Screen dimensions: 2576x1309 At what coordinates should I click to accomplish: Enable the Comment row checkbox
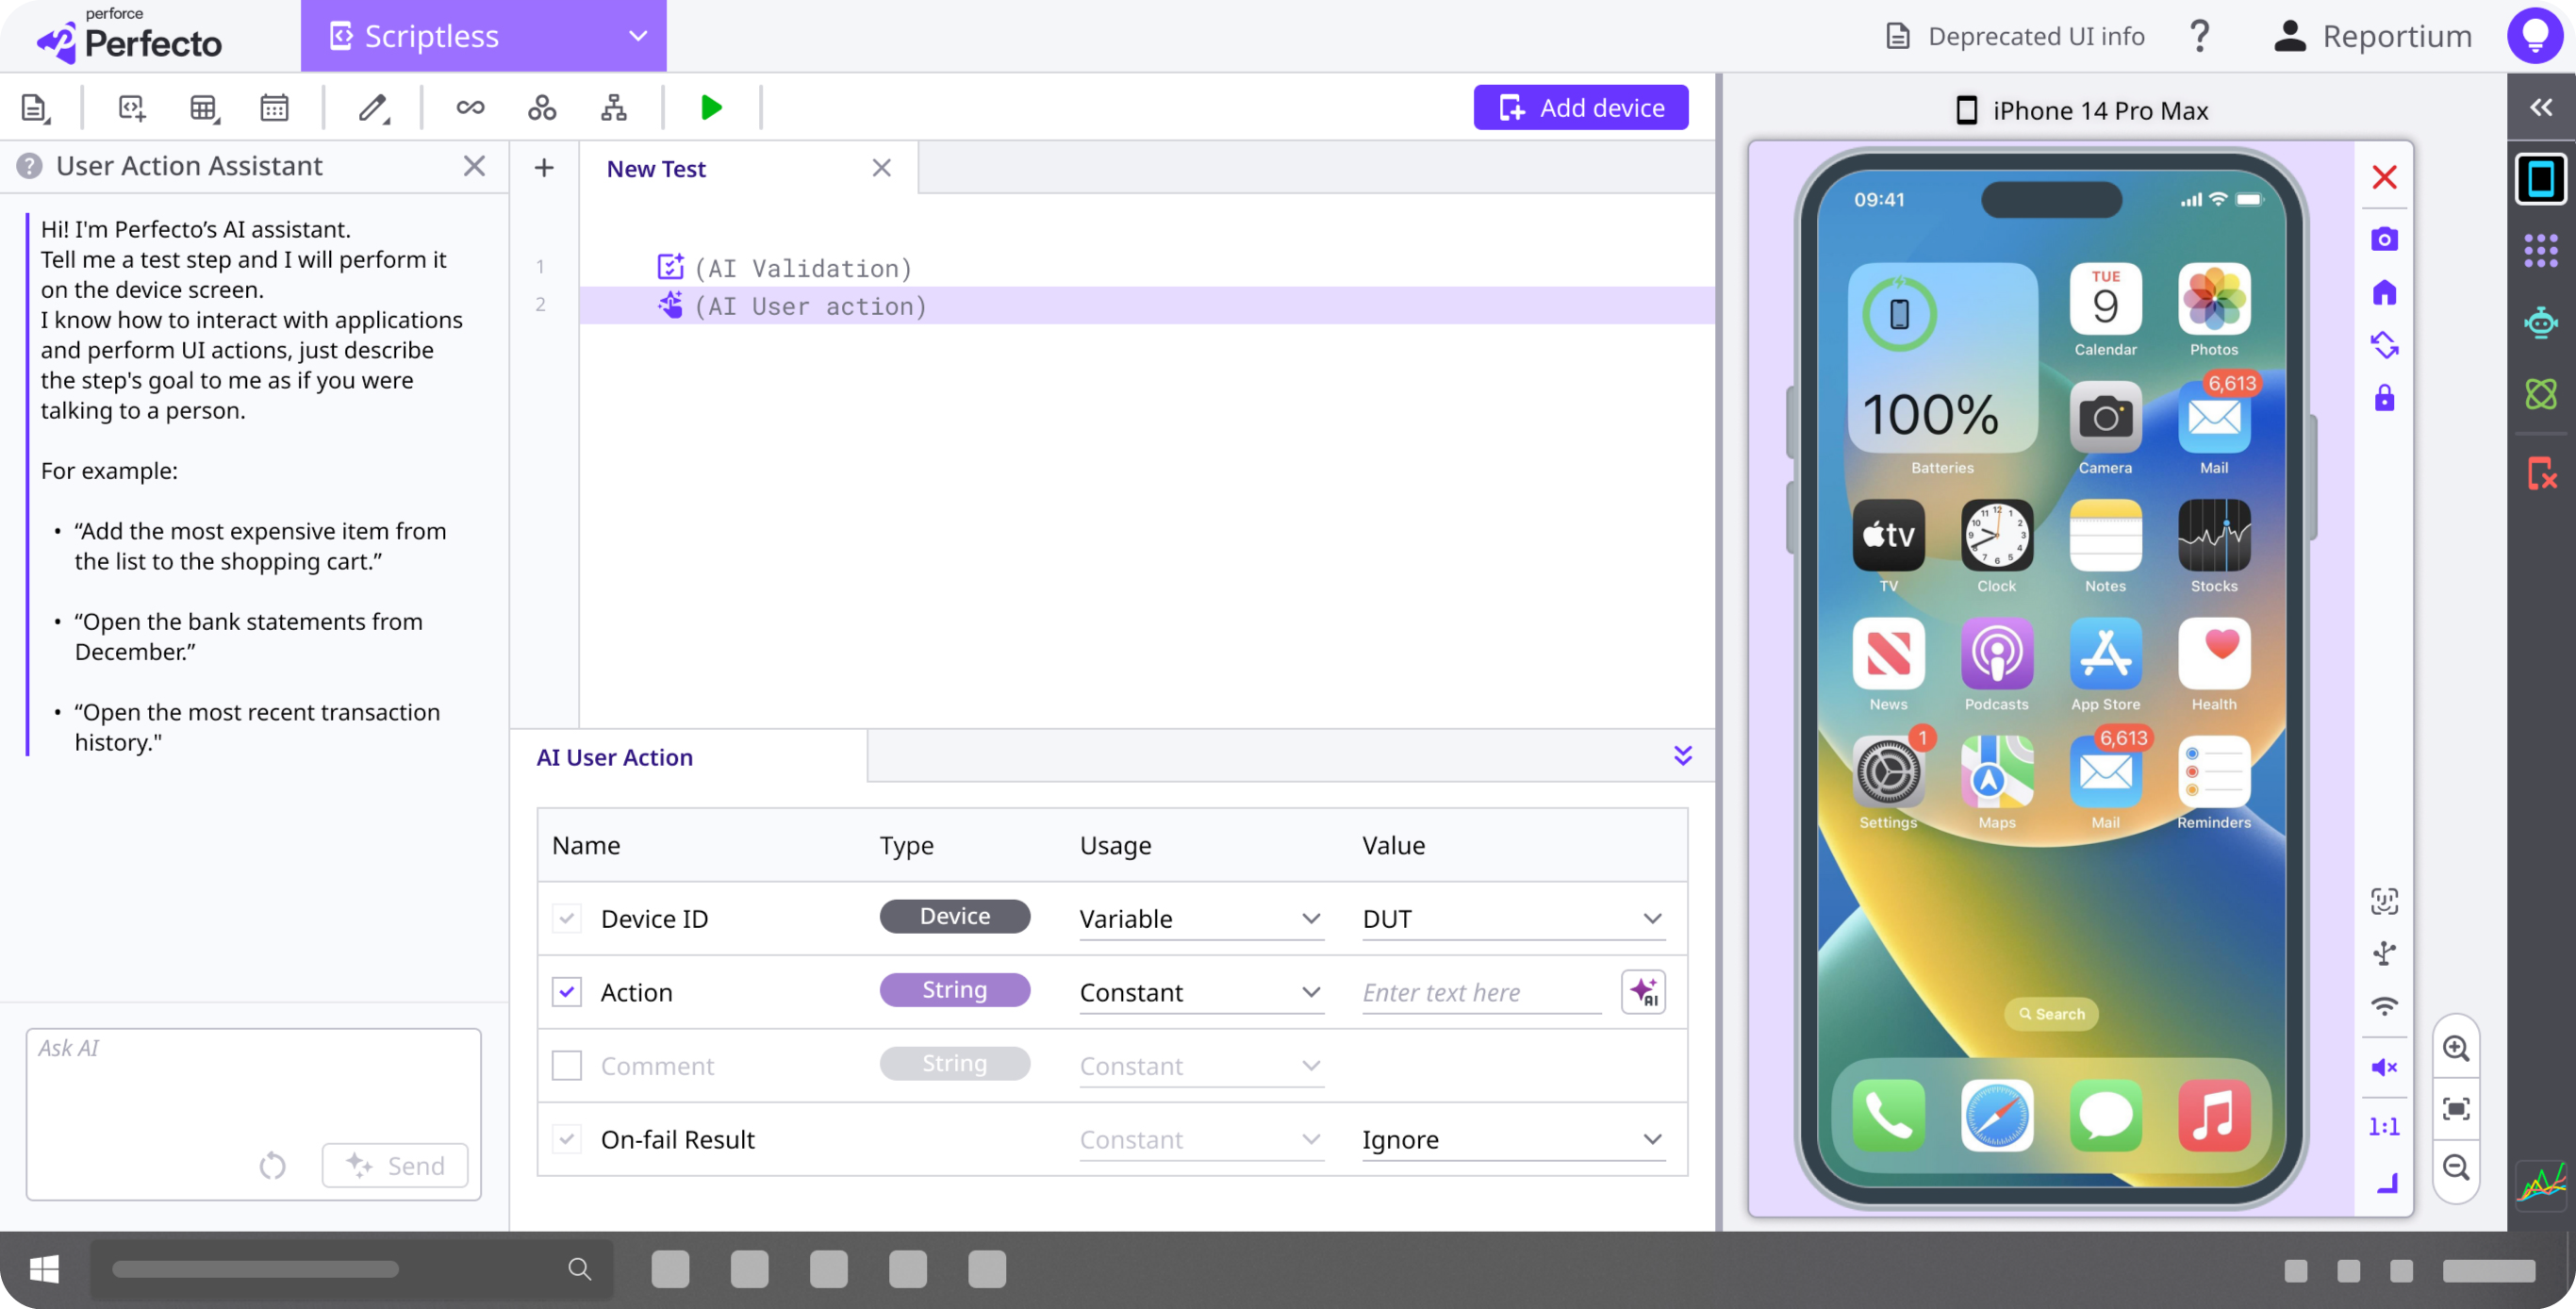567,1066
